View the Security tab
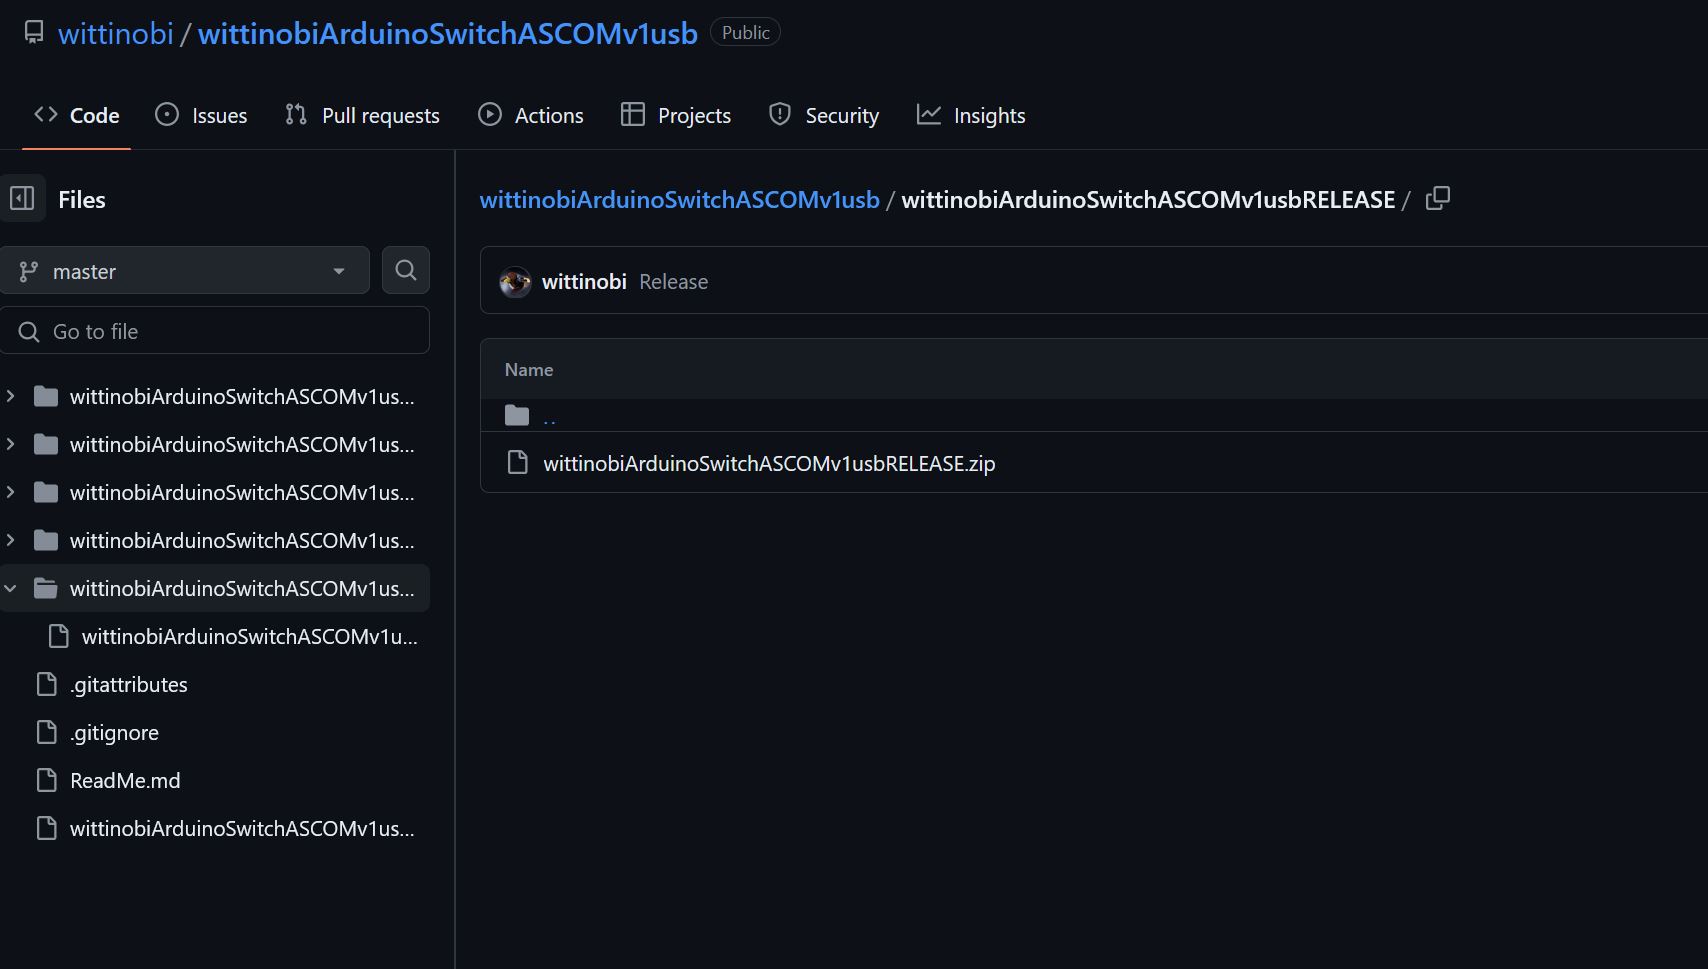 coord(824,116)
